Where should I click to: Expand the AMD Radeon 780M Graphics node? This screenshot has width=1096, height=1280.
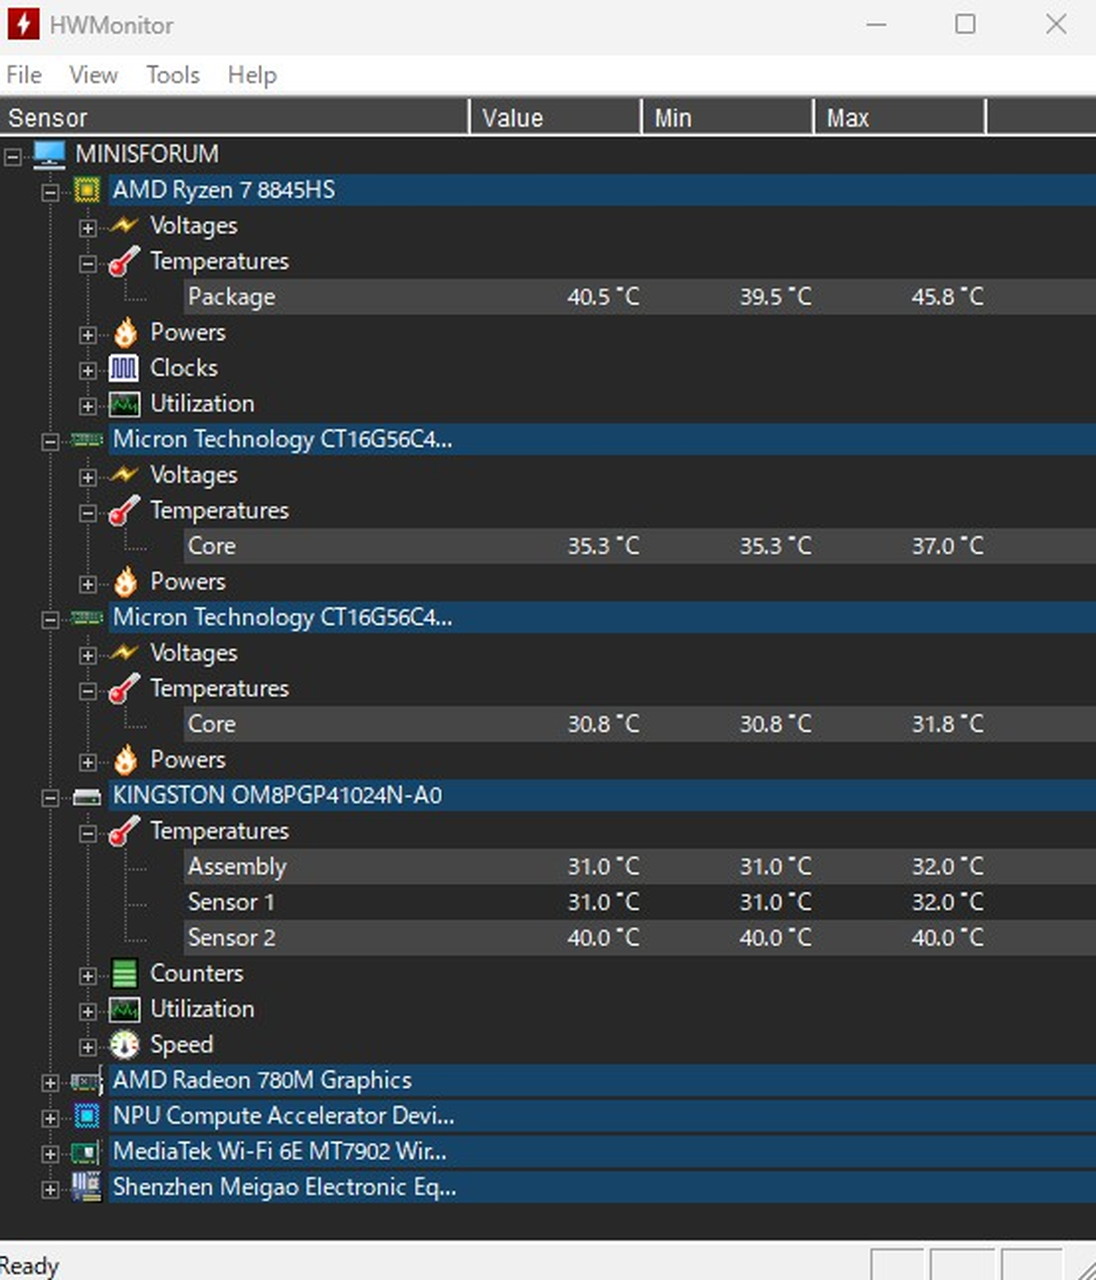[x=50, y=1082]
